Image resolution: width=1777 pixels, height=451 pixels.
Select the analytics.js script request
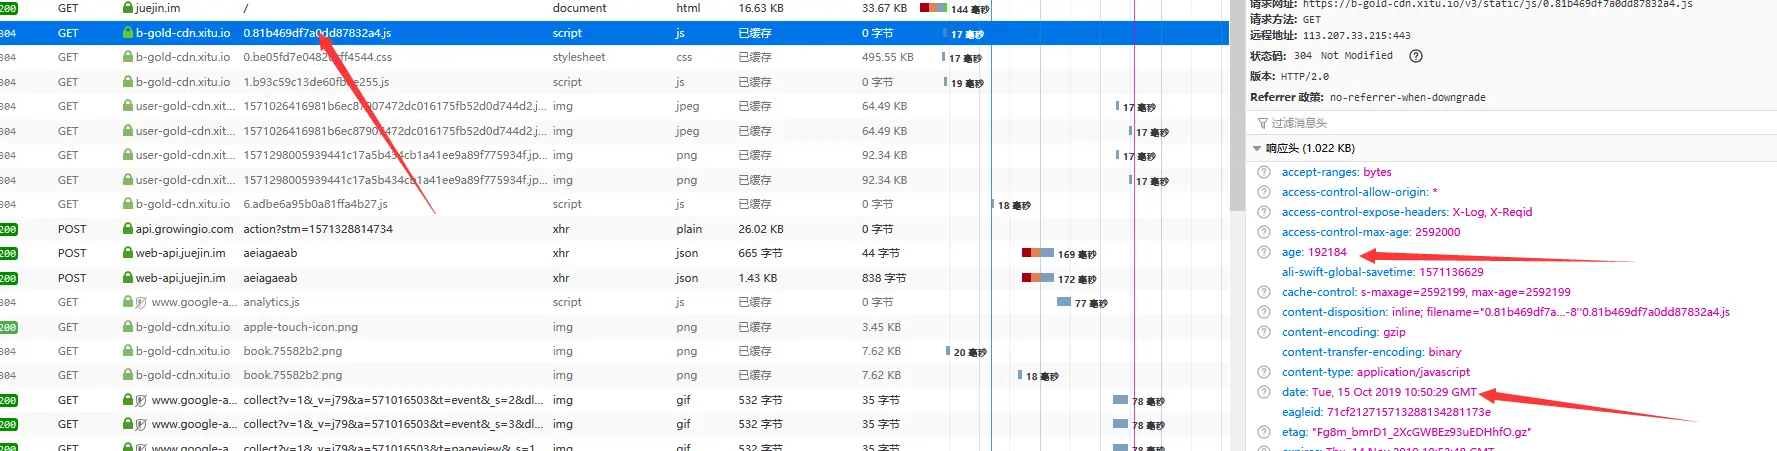(x=614, y=302)
